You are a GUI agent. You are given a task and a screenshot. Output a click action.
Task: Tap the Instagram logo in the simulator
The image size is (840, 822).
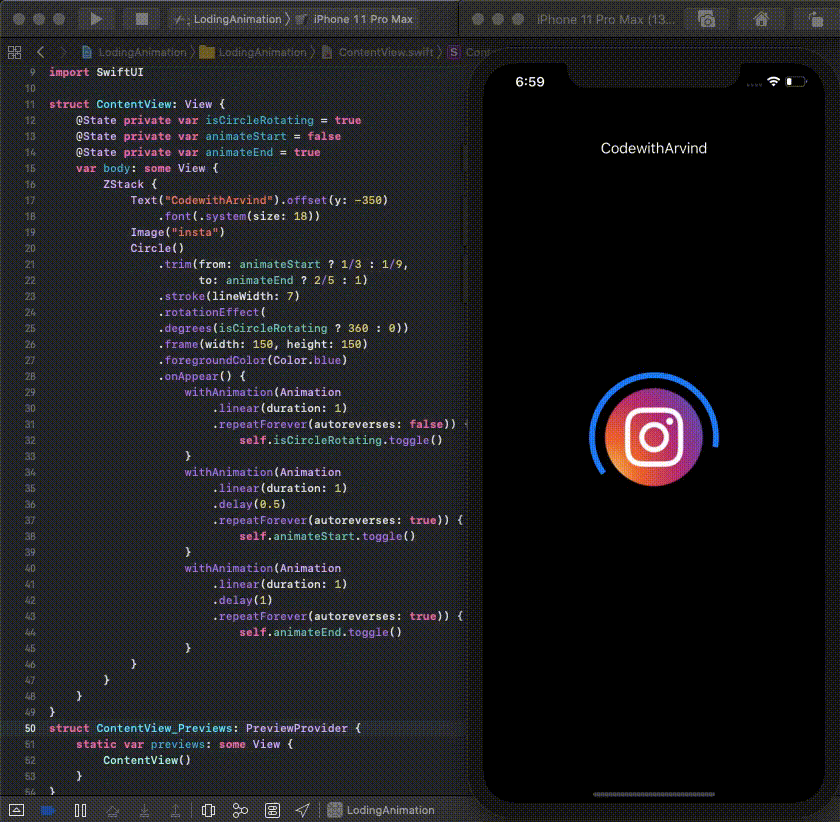pyautogui.click(x=654, y=437)
